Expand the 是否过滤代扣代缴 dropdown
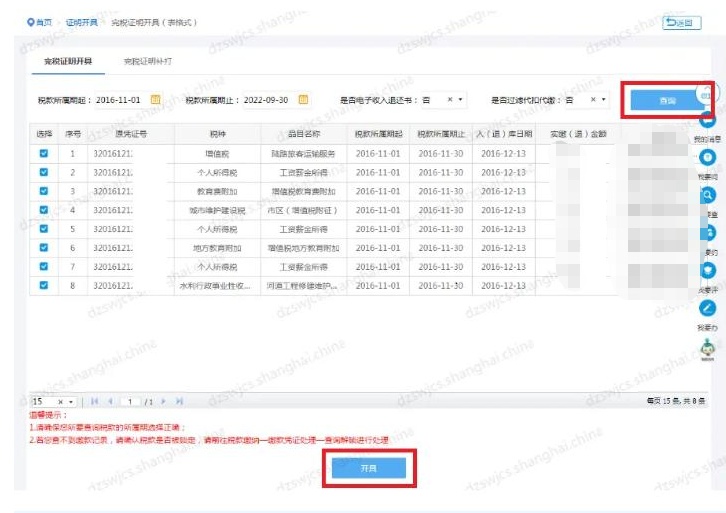The width and height of the screenshot is (726, 513). (x=603, y=100)
